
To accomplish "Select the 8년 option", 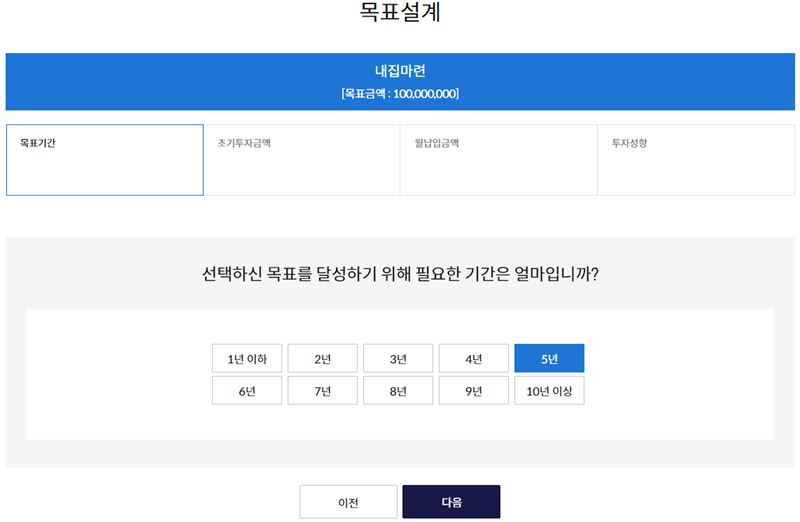I will tap(398, 390).
